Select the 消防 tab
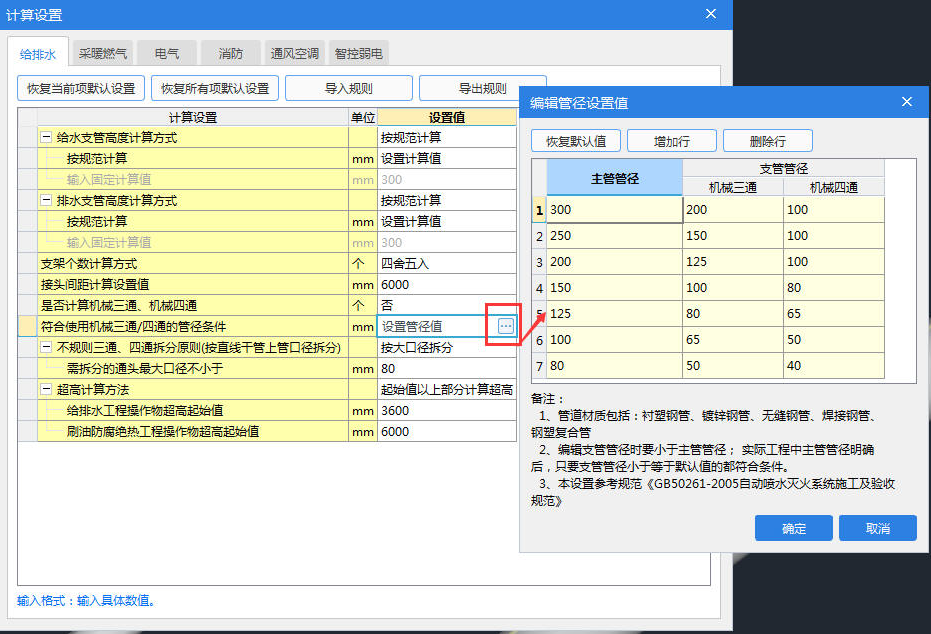Viewport: 931px width, 634px height. tap(230, 54)
